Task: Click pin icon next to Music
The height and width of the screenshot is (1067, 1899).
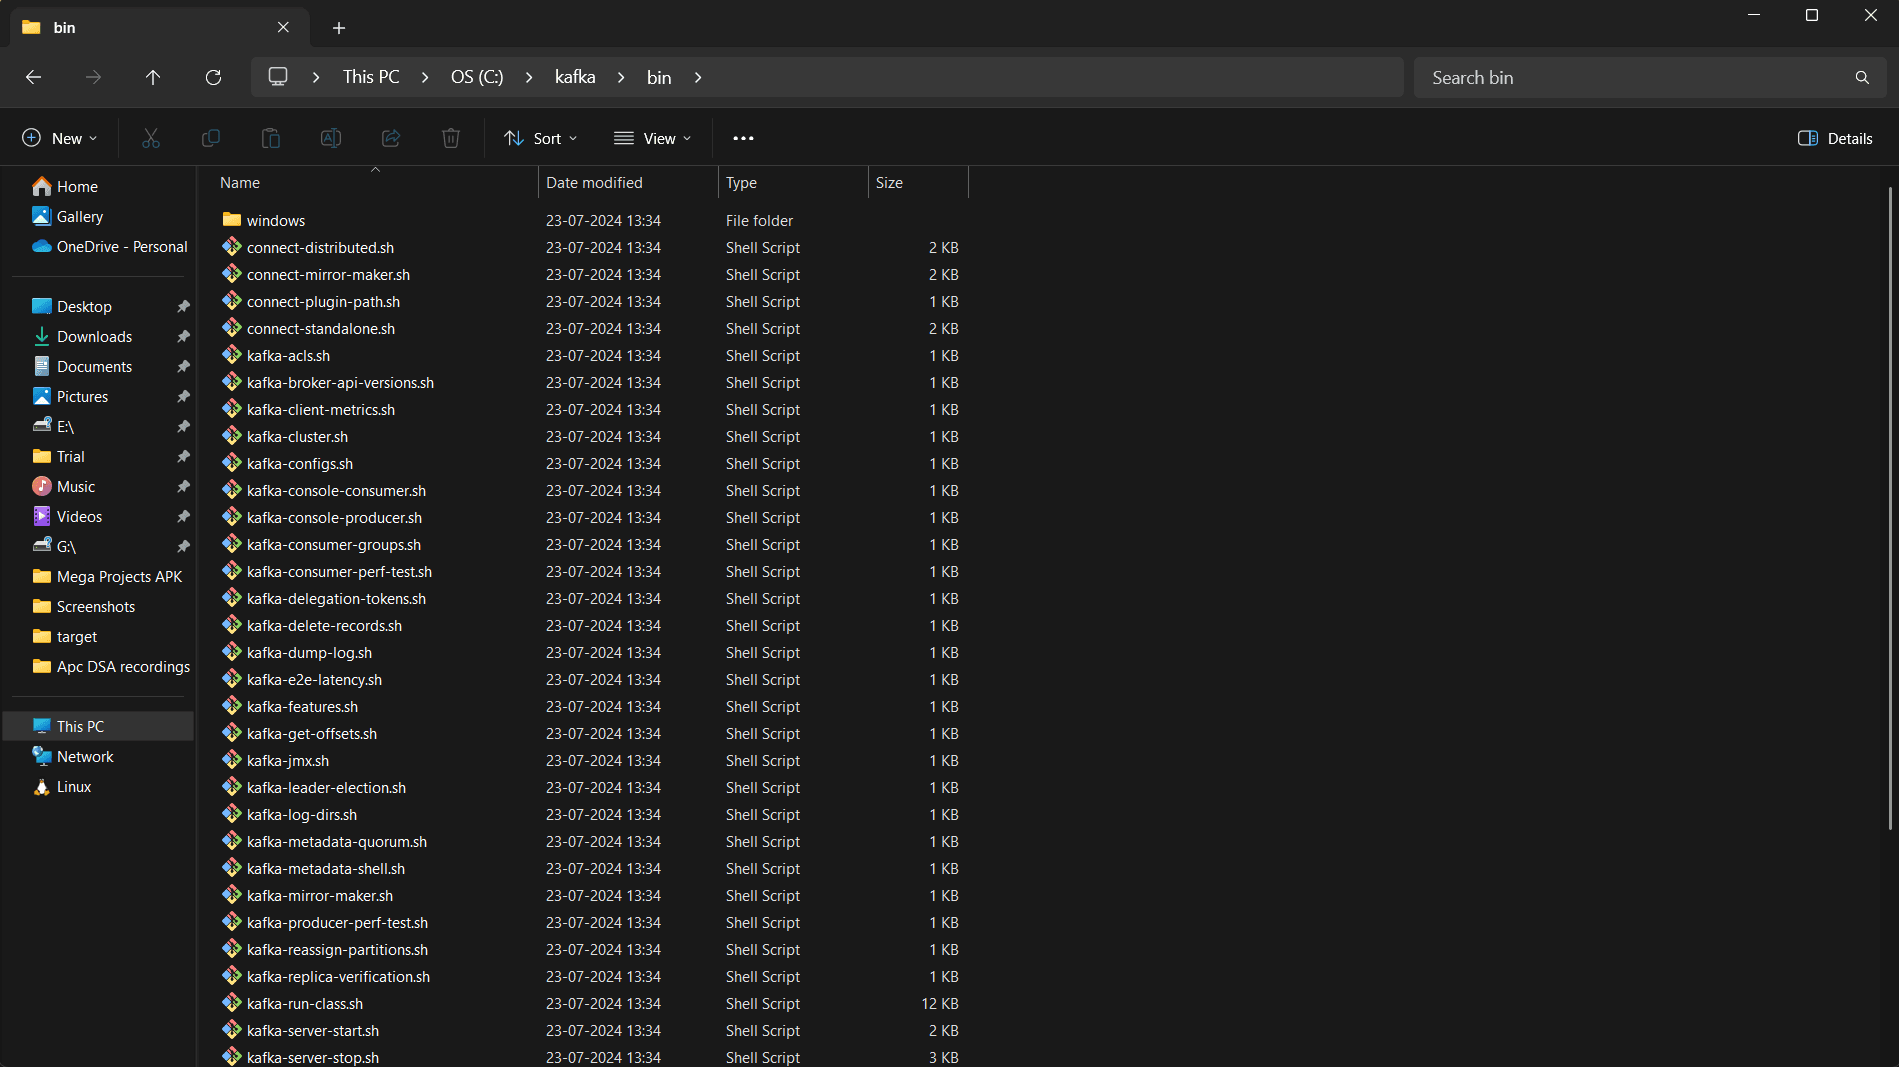Action: (183, 486)
